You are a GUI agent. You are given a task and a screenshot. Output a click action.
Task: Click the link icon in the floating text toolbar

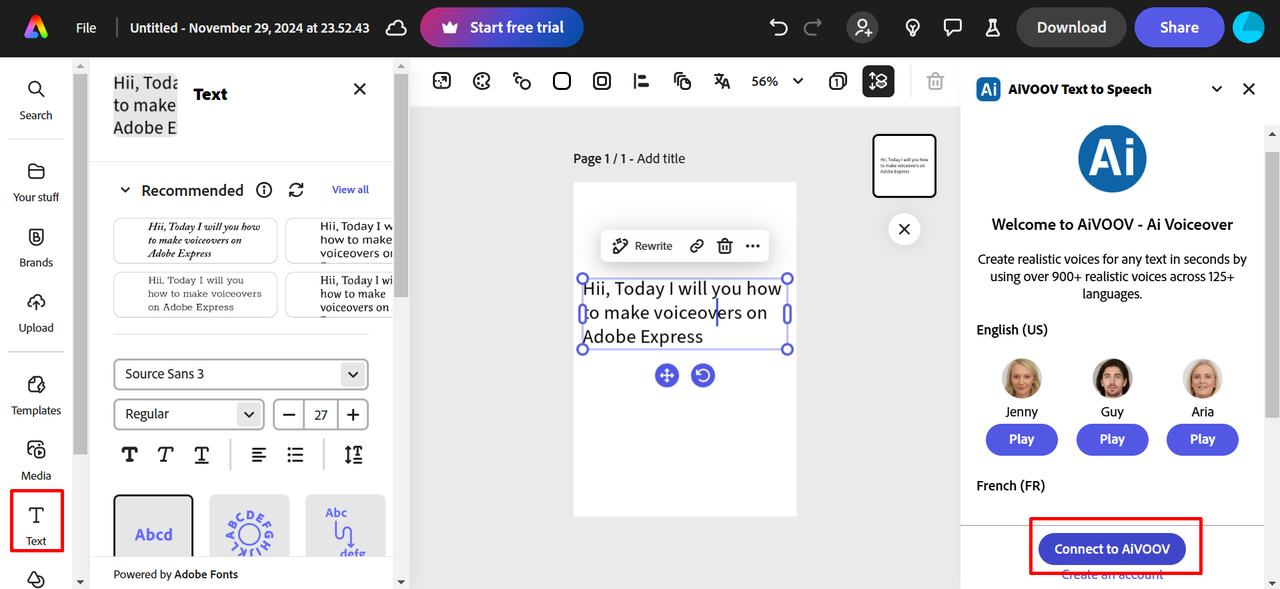tap(697, 246)
